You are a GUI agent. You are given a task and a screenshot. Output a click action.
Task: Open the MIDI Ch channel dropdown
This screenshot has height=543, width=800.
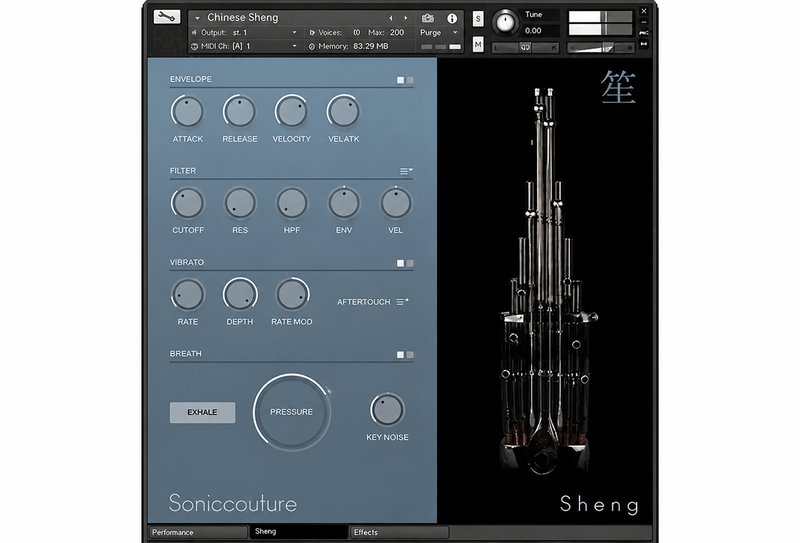coord(294,46)
